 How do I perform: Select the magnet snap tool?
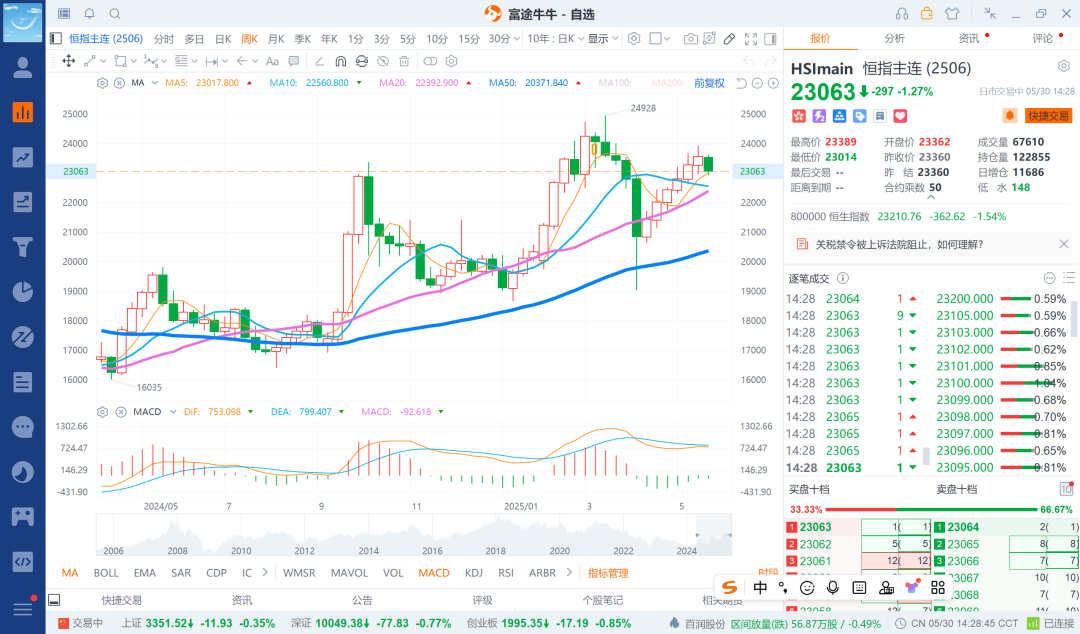[x=340, y=61]
